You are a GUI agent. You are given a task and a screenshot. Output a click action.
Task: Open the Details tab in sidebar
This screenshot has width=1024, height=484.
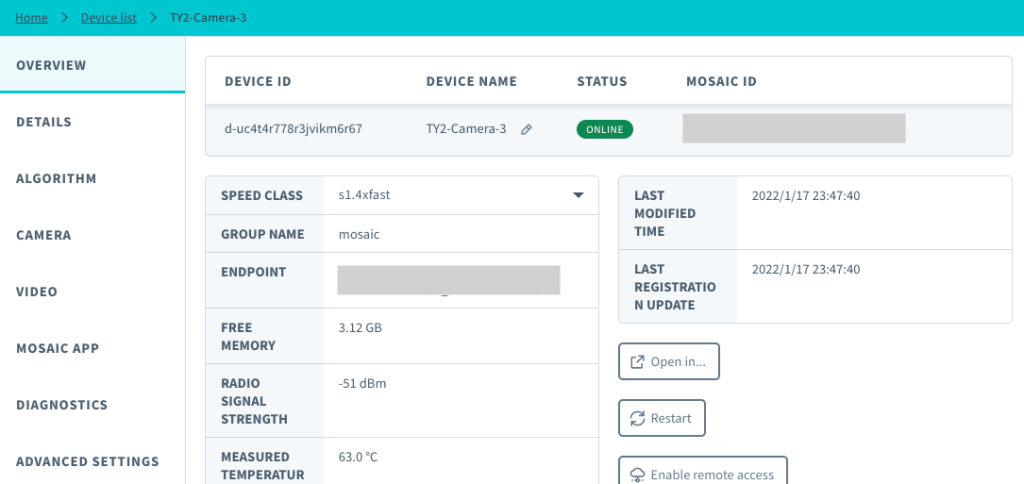click(44, 122)
